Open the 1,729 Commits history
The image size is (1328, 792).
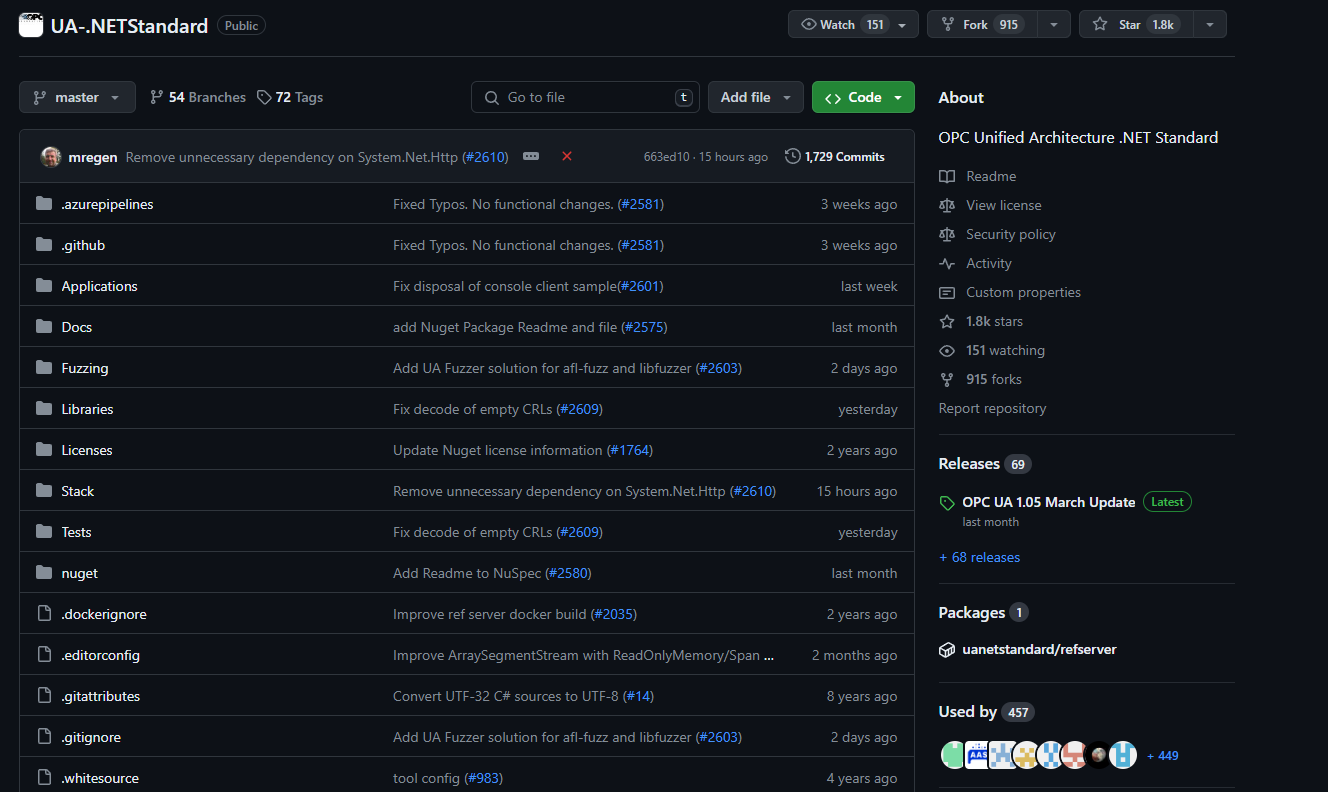point(835,157)
